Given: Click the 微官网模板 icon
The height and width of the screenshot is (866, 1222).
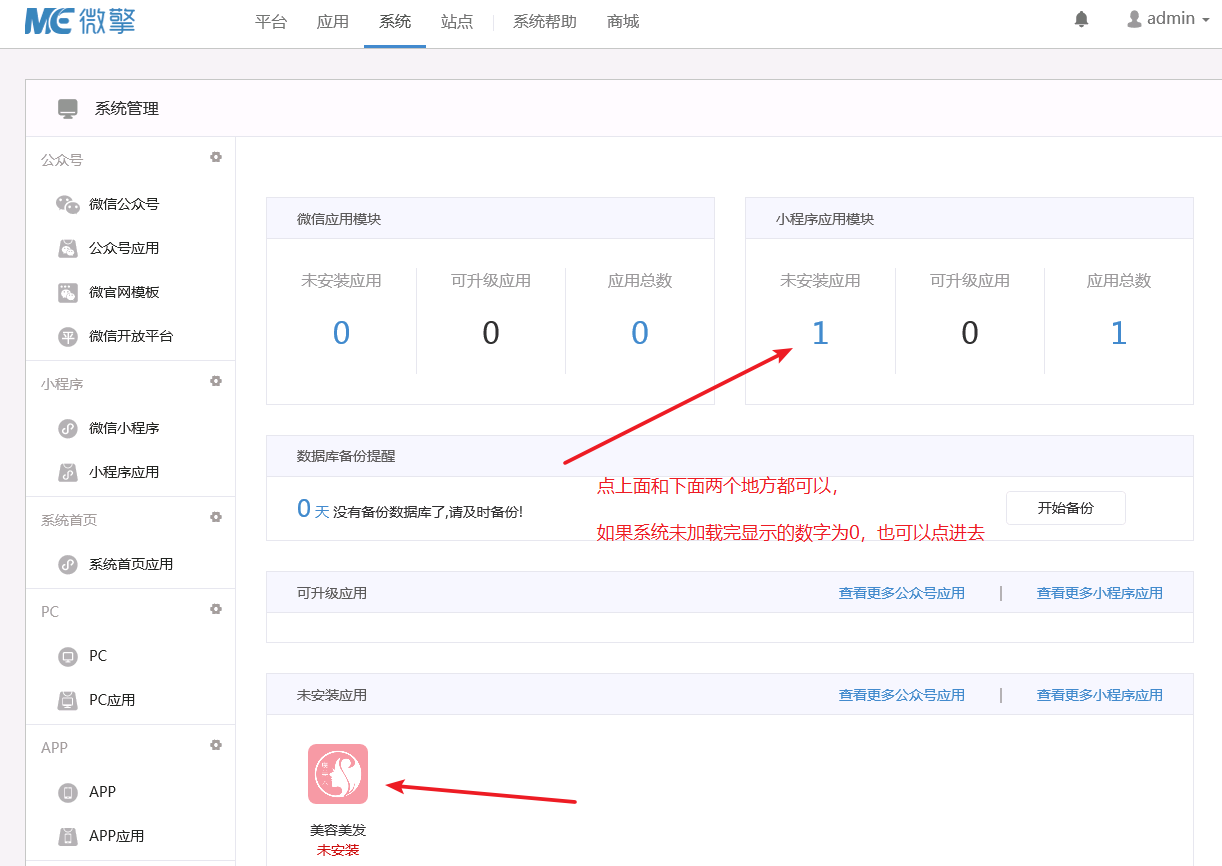Looking at the screenshot, I should pos(67,292).
